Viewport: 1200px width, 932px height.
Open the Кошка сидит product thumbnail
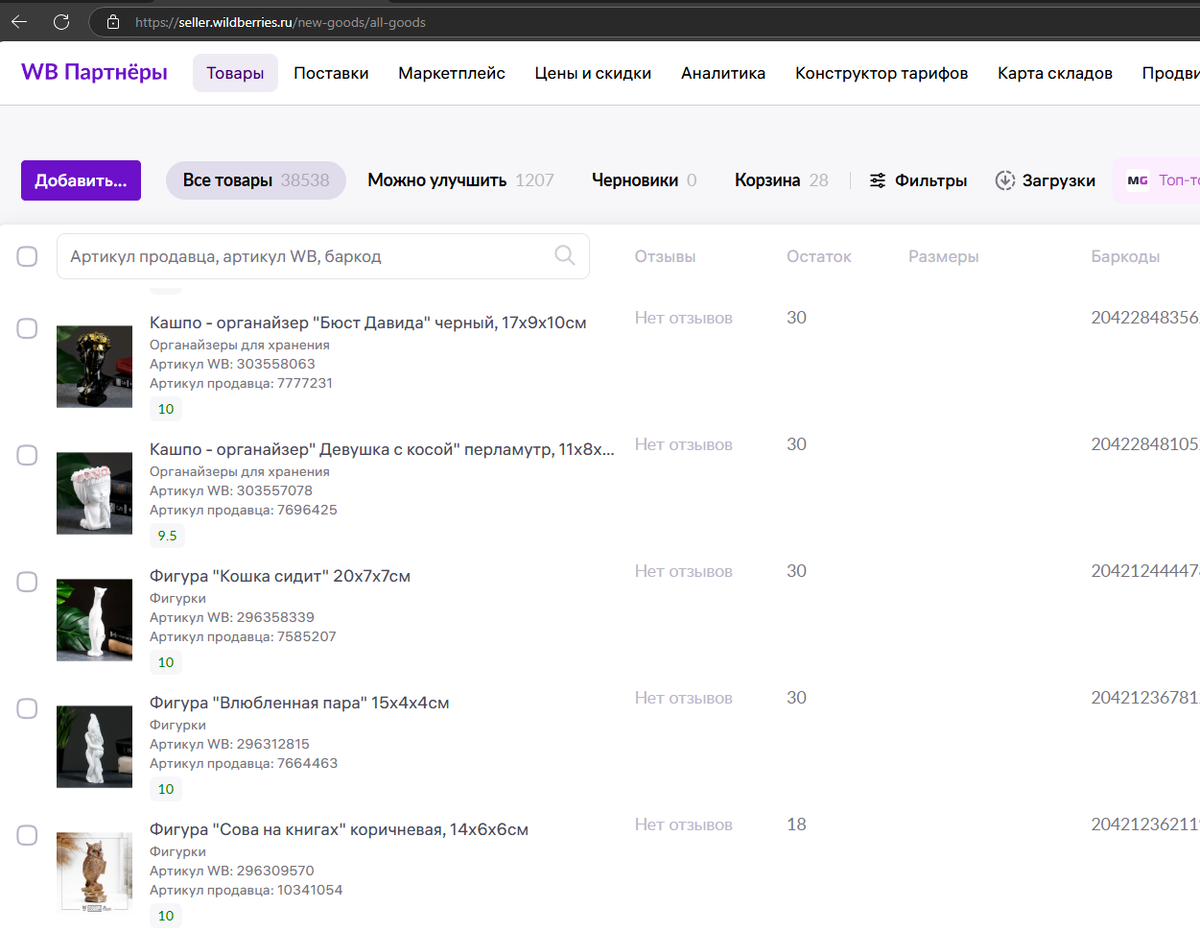click(x=94, y=620)
